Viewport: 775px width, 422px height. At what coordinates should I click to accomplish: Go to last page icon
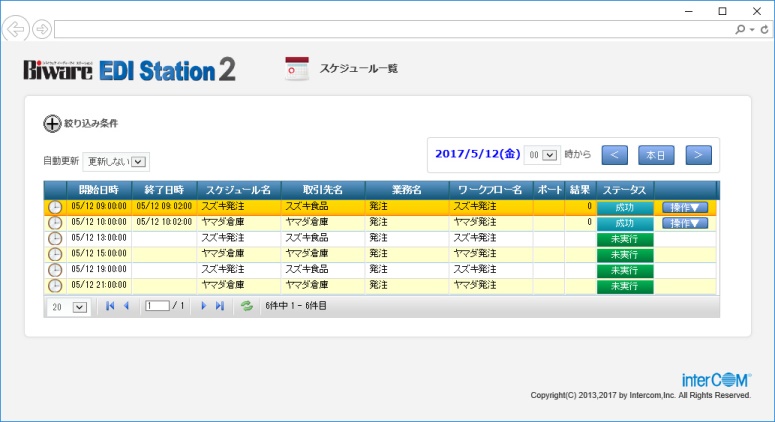pyautogui.click(x=220, y=306)
